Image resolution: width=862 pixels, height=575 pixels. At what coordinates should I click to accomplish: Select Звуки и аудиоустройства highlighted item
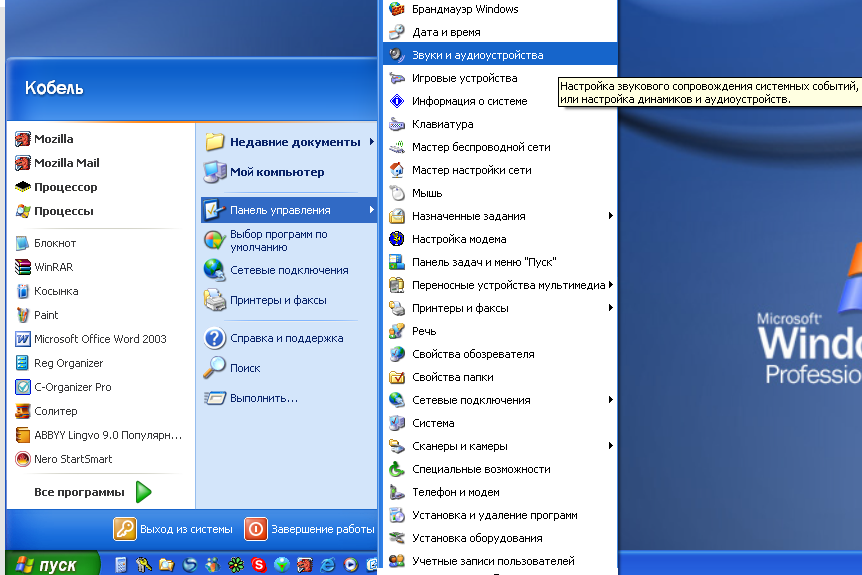coord(500,56)
